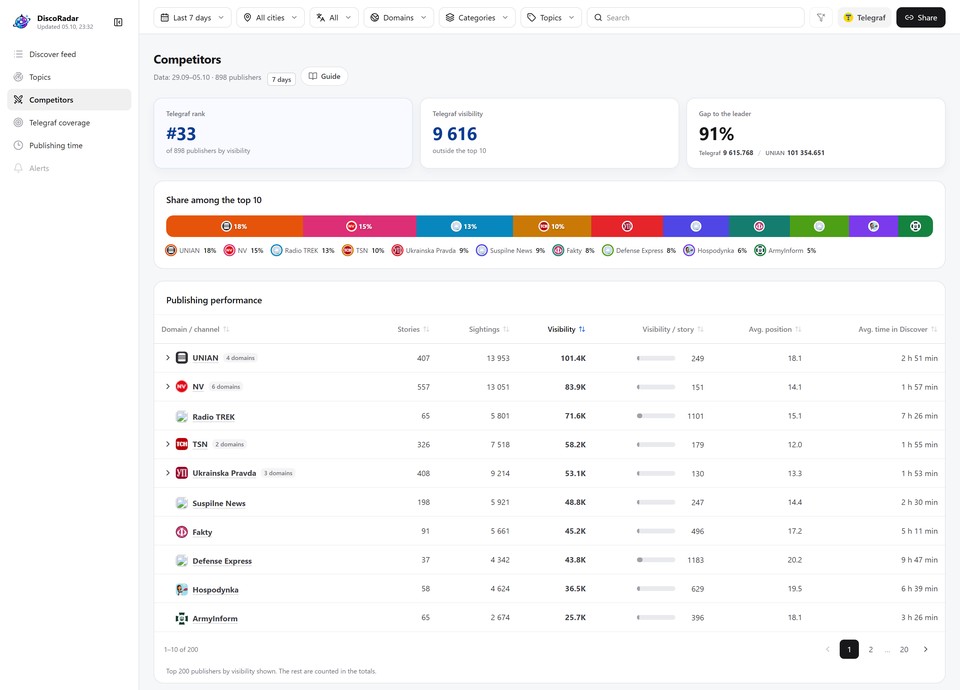Go to pagination page 20
The image size is (960, 690).
[904, 650]
